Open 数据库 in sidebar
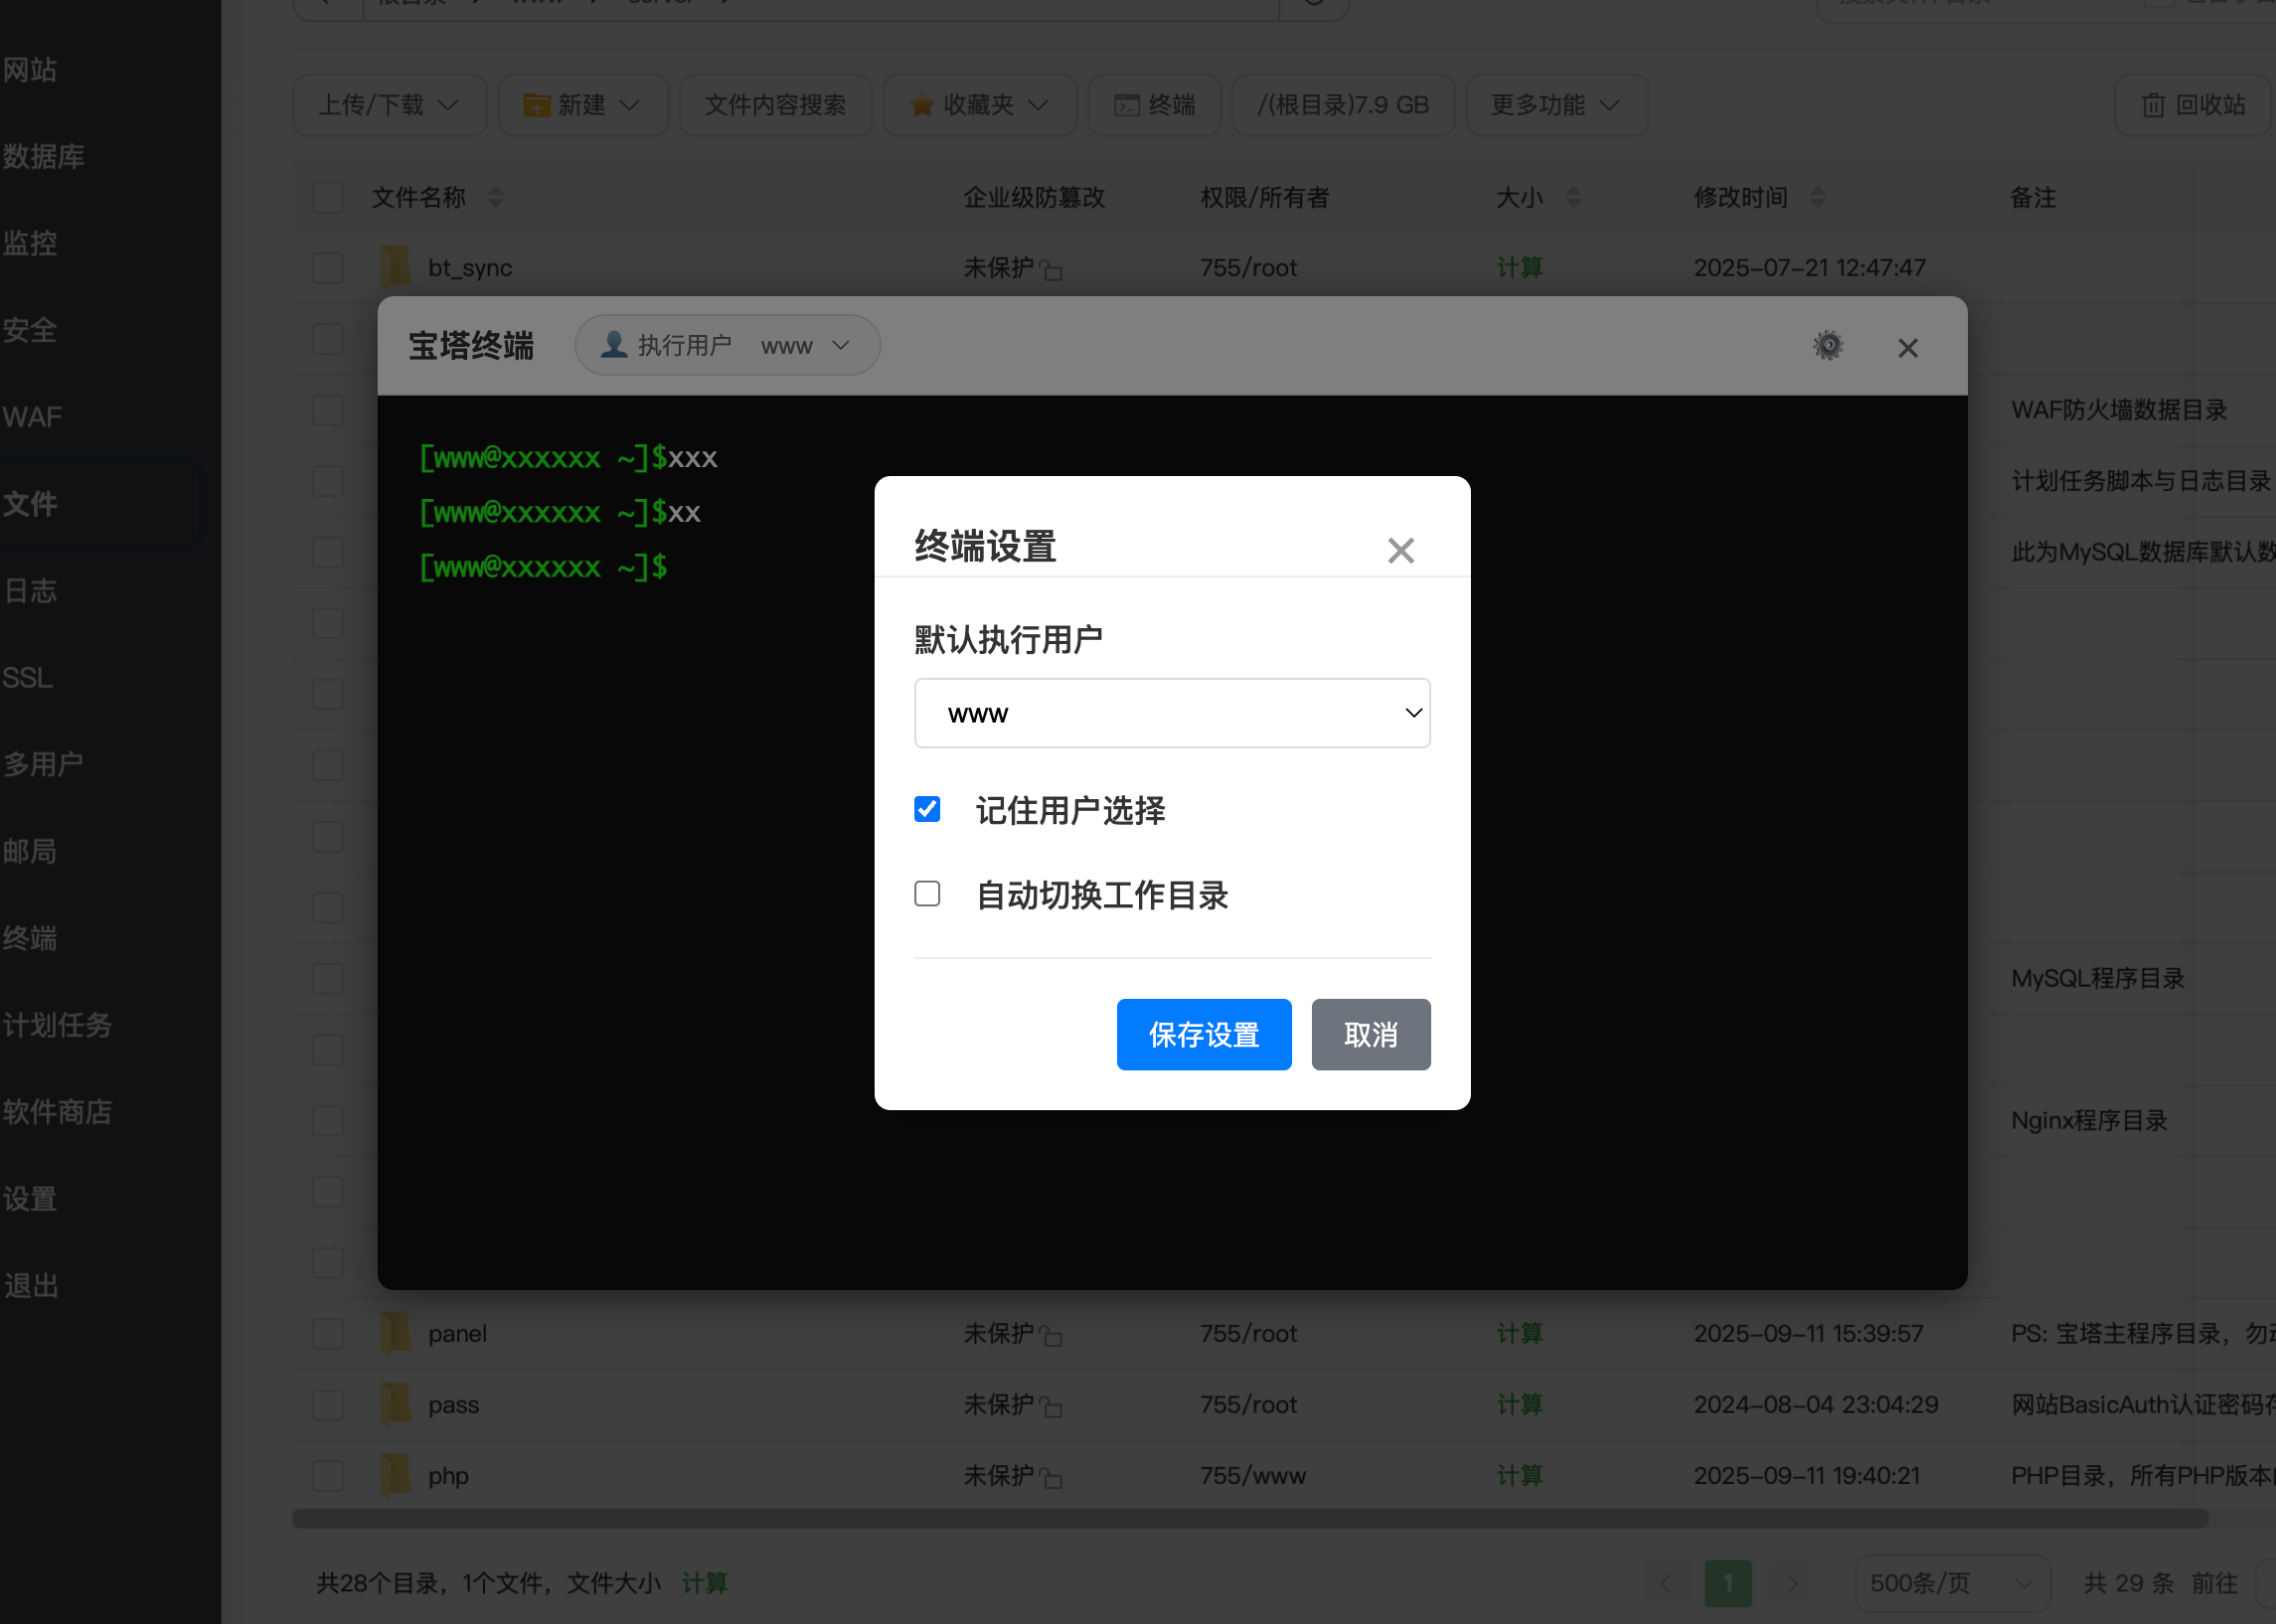Screen dimensions: 2276x1624 click(44, 157)
